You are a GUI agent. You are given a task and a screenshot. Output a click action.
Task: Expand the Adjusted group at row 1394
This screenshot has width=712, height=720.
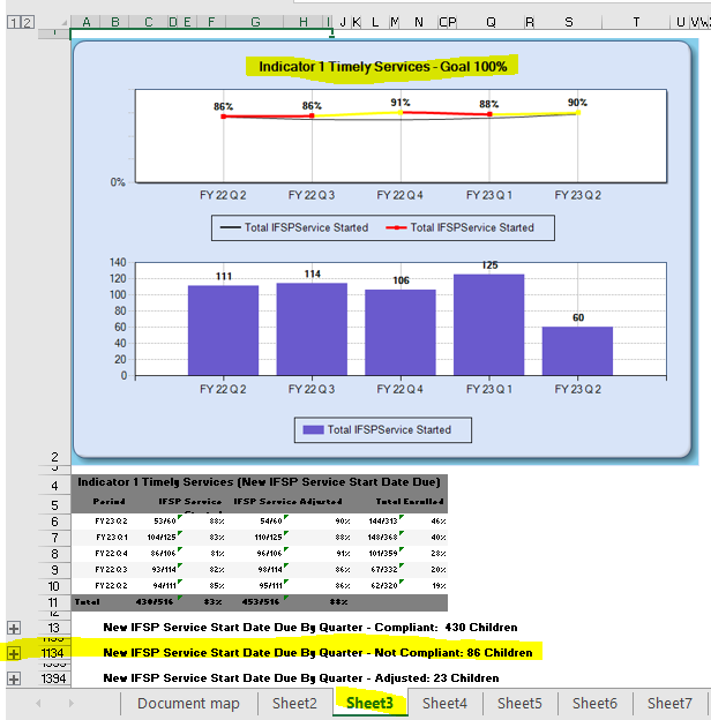coord(14,678)
